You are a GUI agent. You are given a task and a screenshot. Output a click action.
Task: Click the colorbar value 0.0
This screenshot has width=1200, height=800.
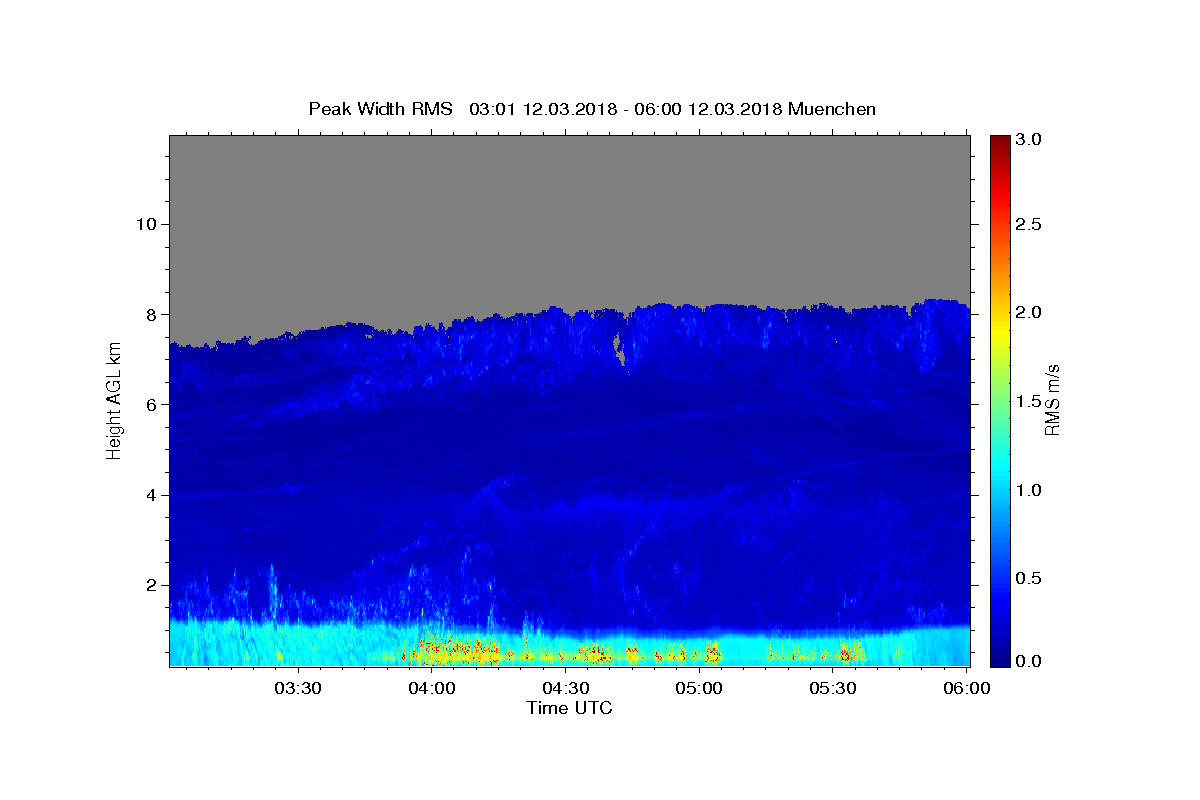(1029, 661)
